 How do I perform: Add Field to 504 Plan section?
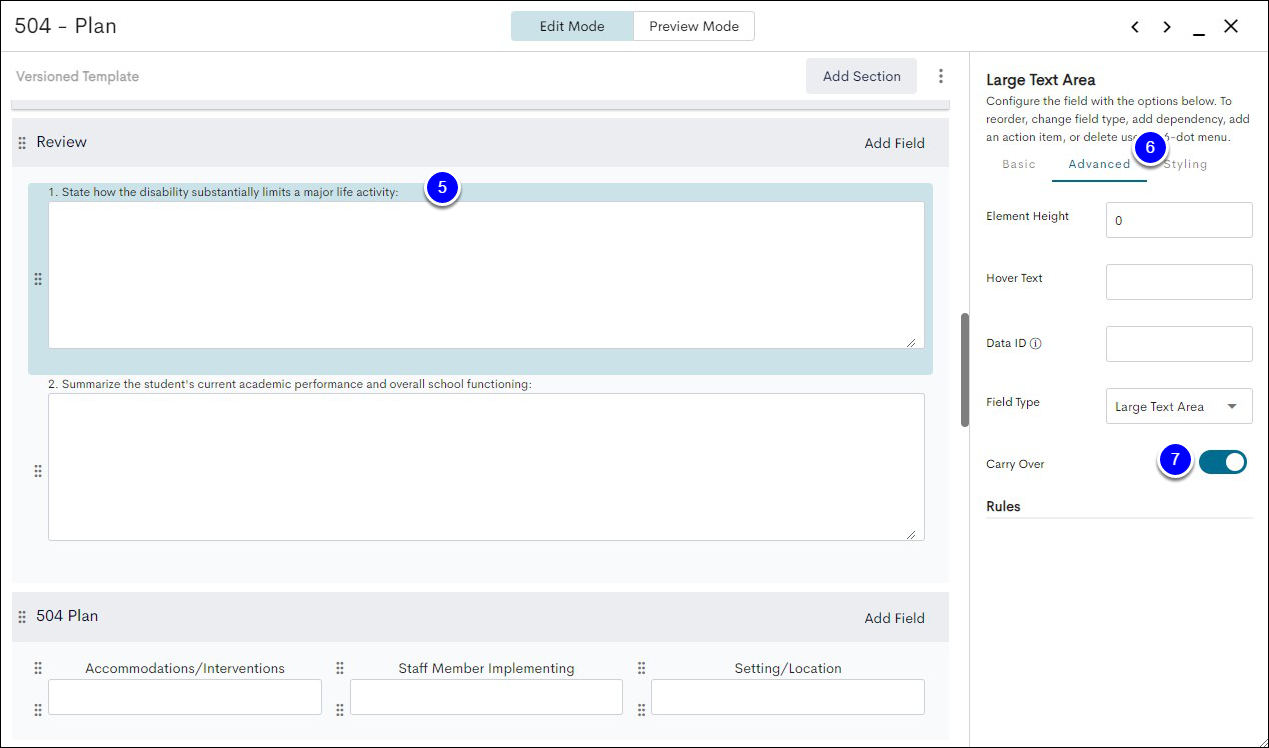[894, 618]
